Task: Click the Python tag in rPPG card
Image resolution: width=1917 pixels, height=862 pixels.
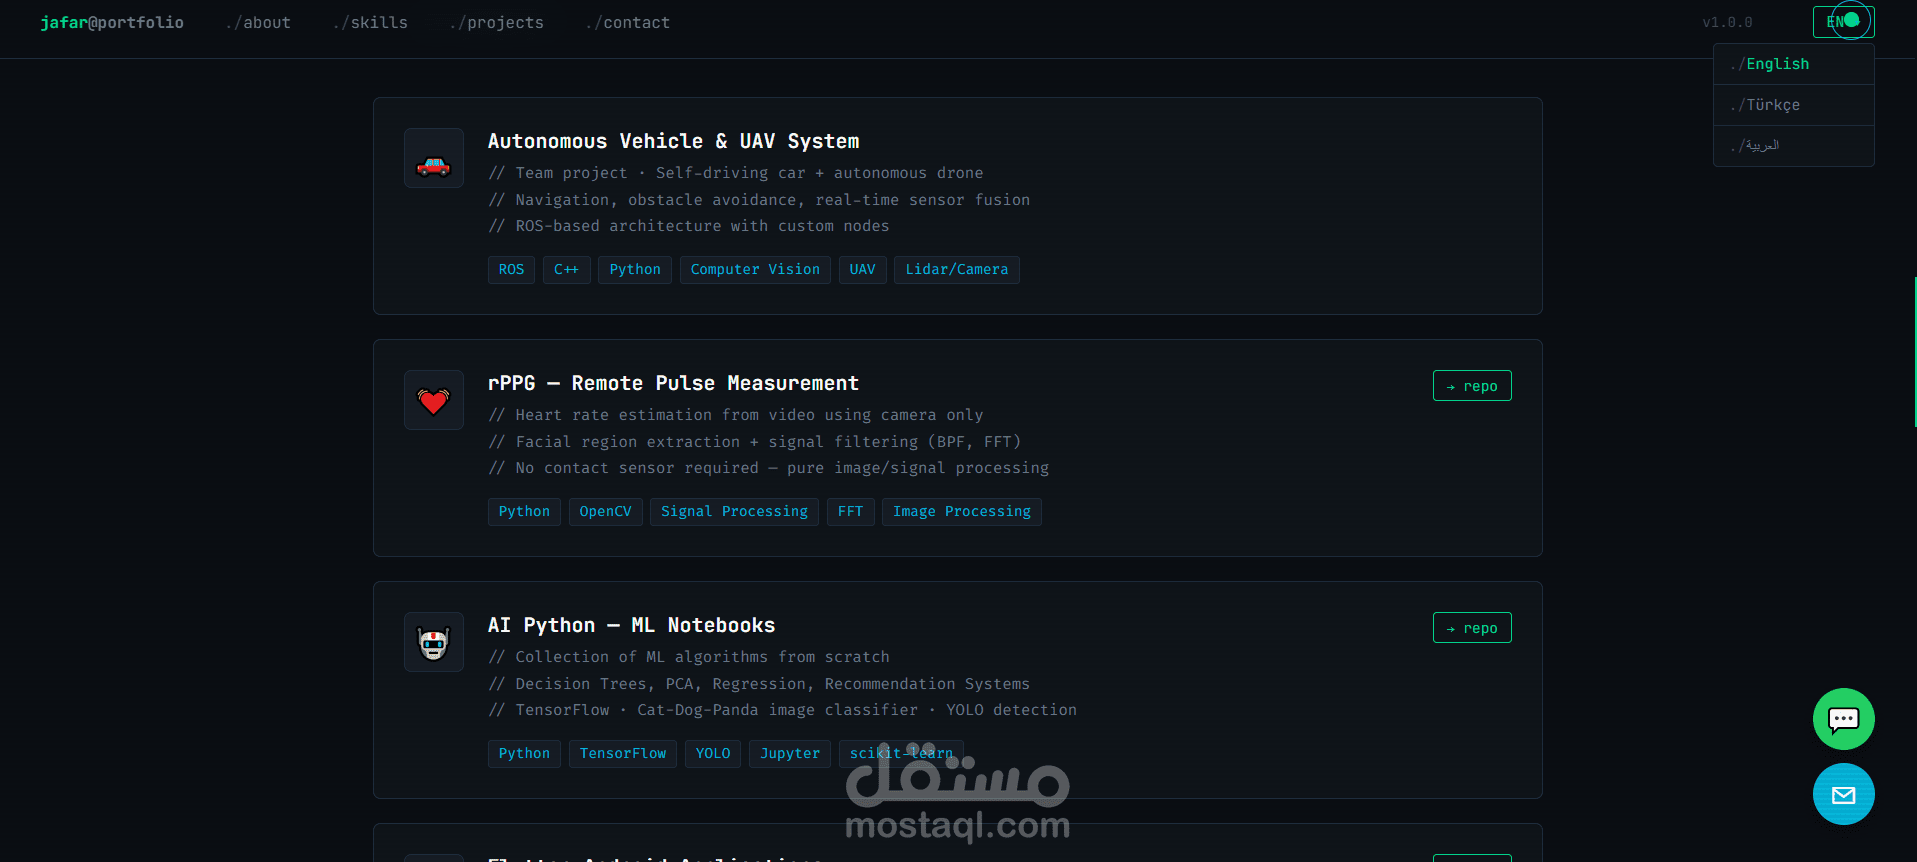Action: (x=524, y=512)
